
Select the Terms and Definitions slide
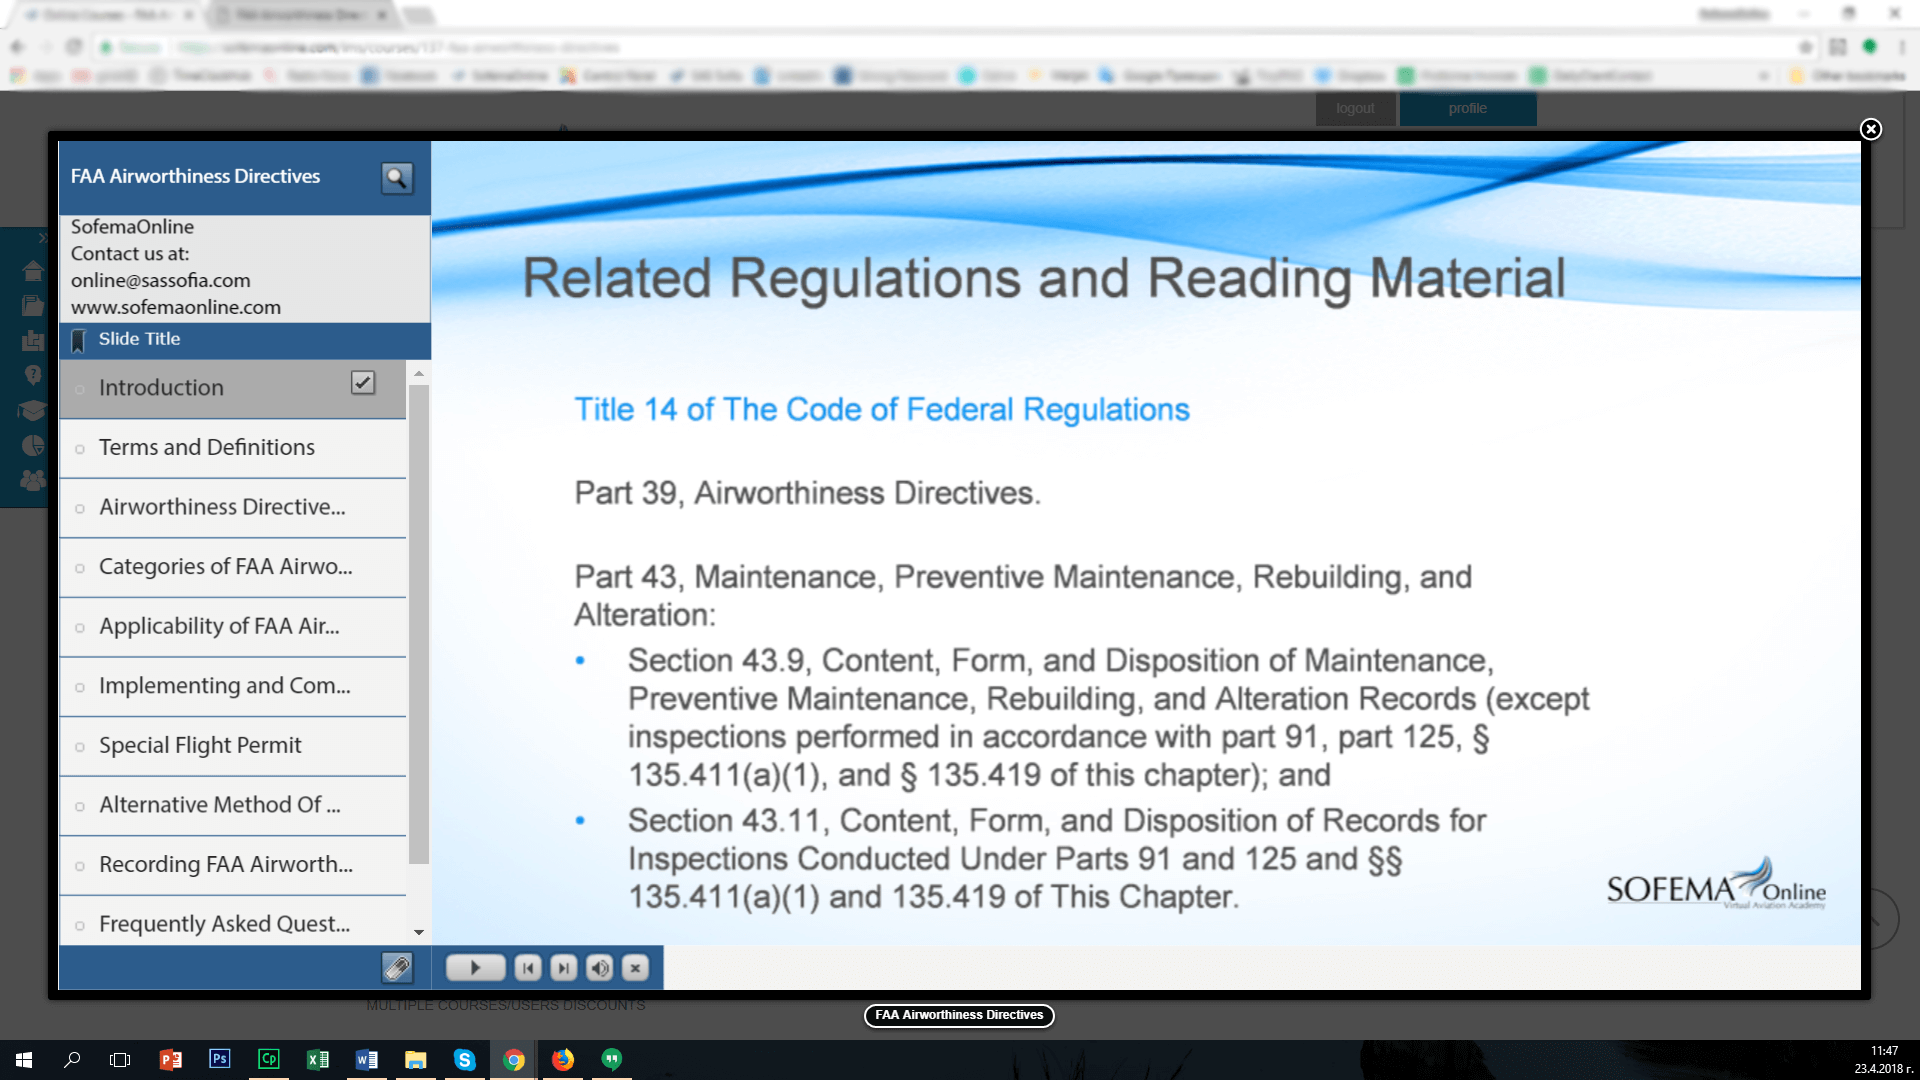click(207, 448)
